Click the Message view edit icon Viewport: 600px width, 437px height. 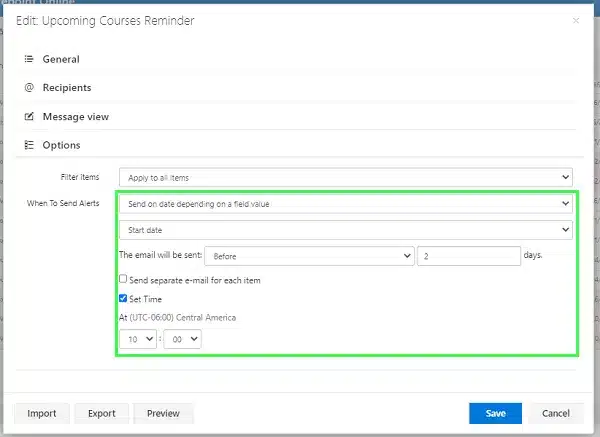pyautogui.click(x=29, y=116)
